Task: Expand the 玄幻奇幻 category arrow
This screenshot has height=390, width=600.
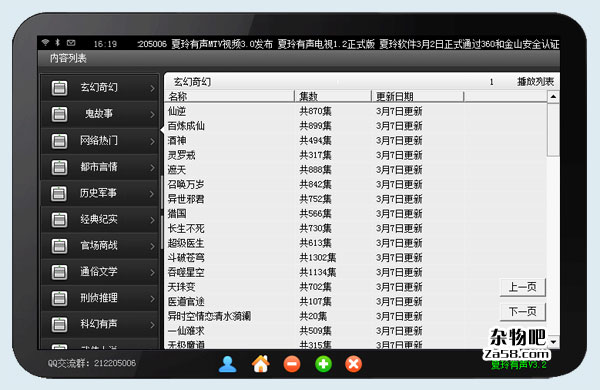Action: (x=152, y=88)
